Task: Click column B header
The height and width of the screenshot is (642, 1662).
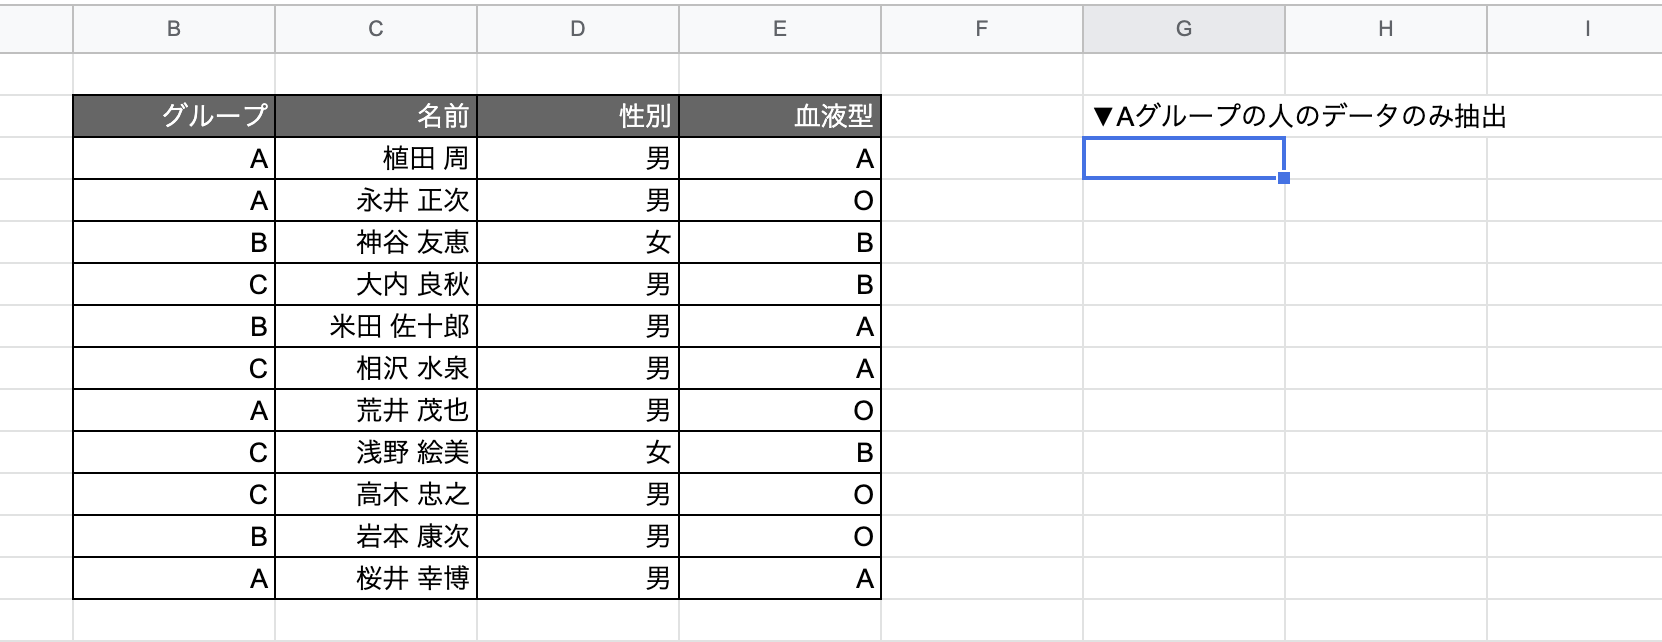Action: click(x=174, y=29)
